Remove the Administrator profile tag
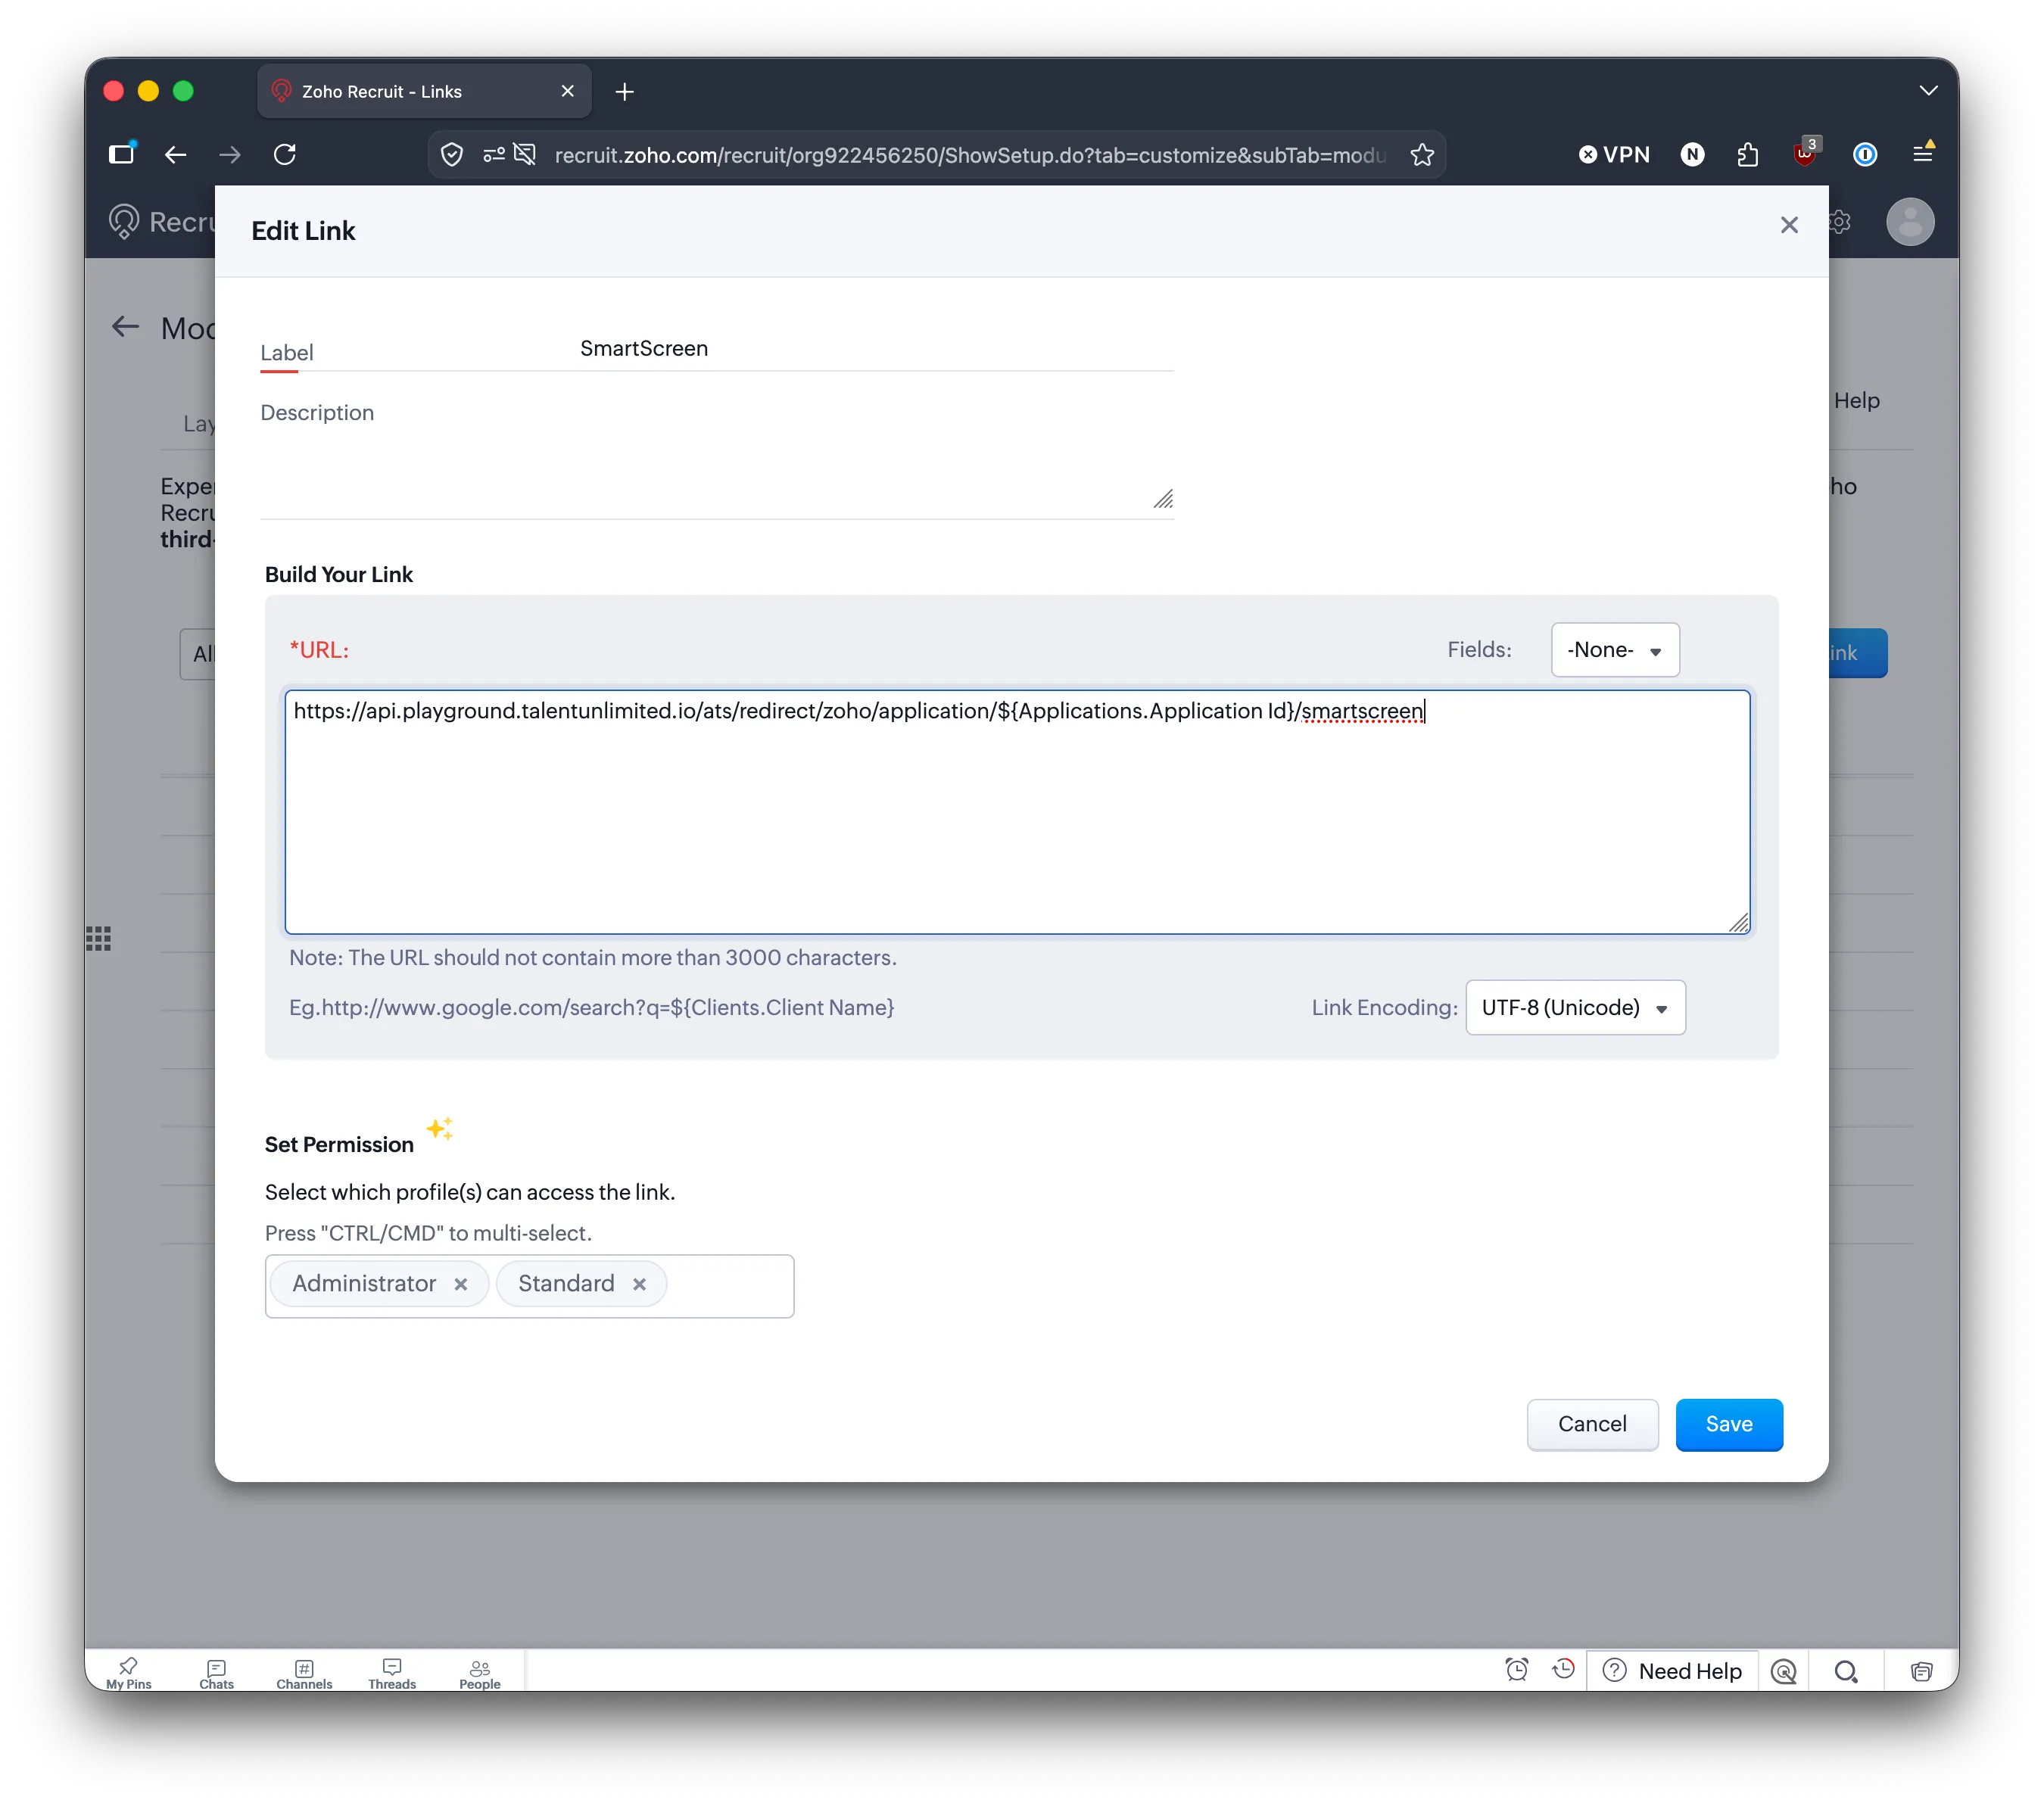2044x1803 pixels. coord(460,1284)
